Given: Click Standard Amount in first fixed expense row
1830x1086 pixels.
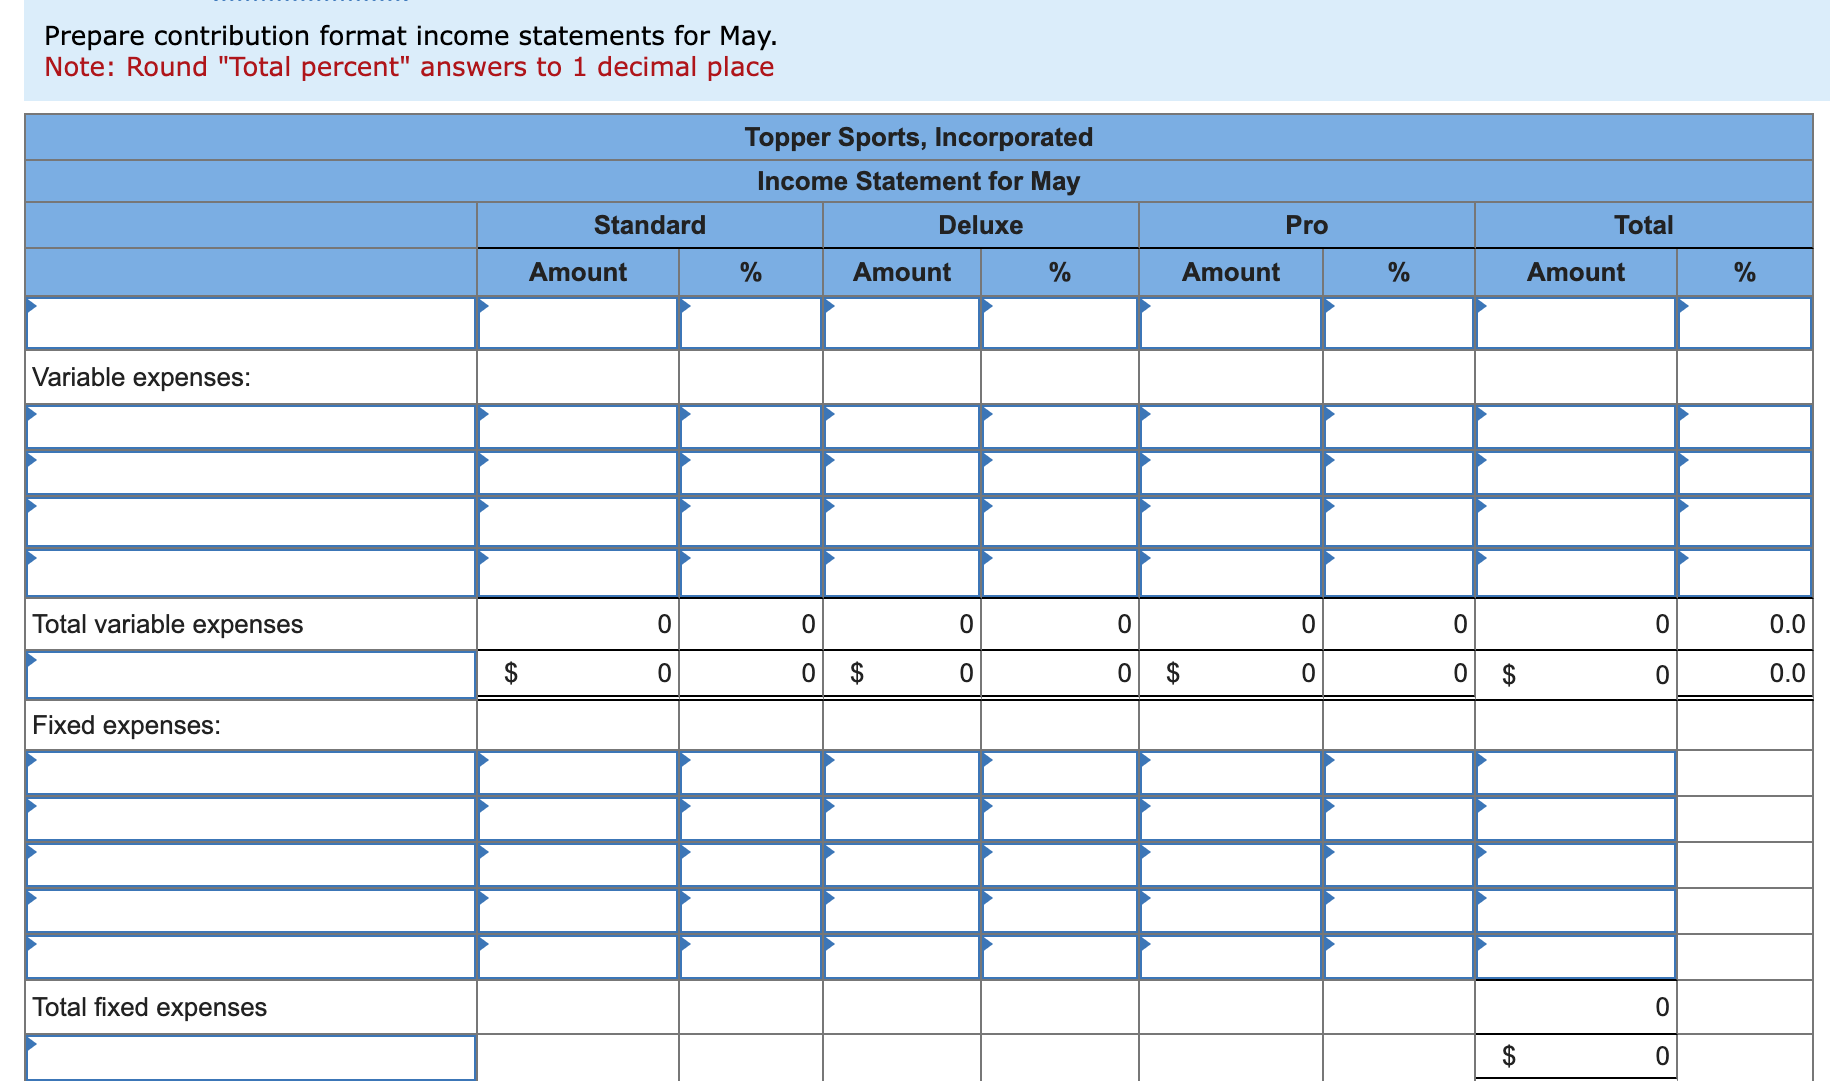Looking at the screenshot, I should click(x=578, y=773).
